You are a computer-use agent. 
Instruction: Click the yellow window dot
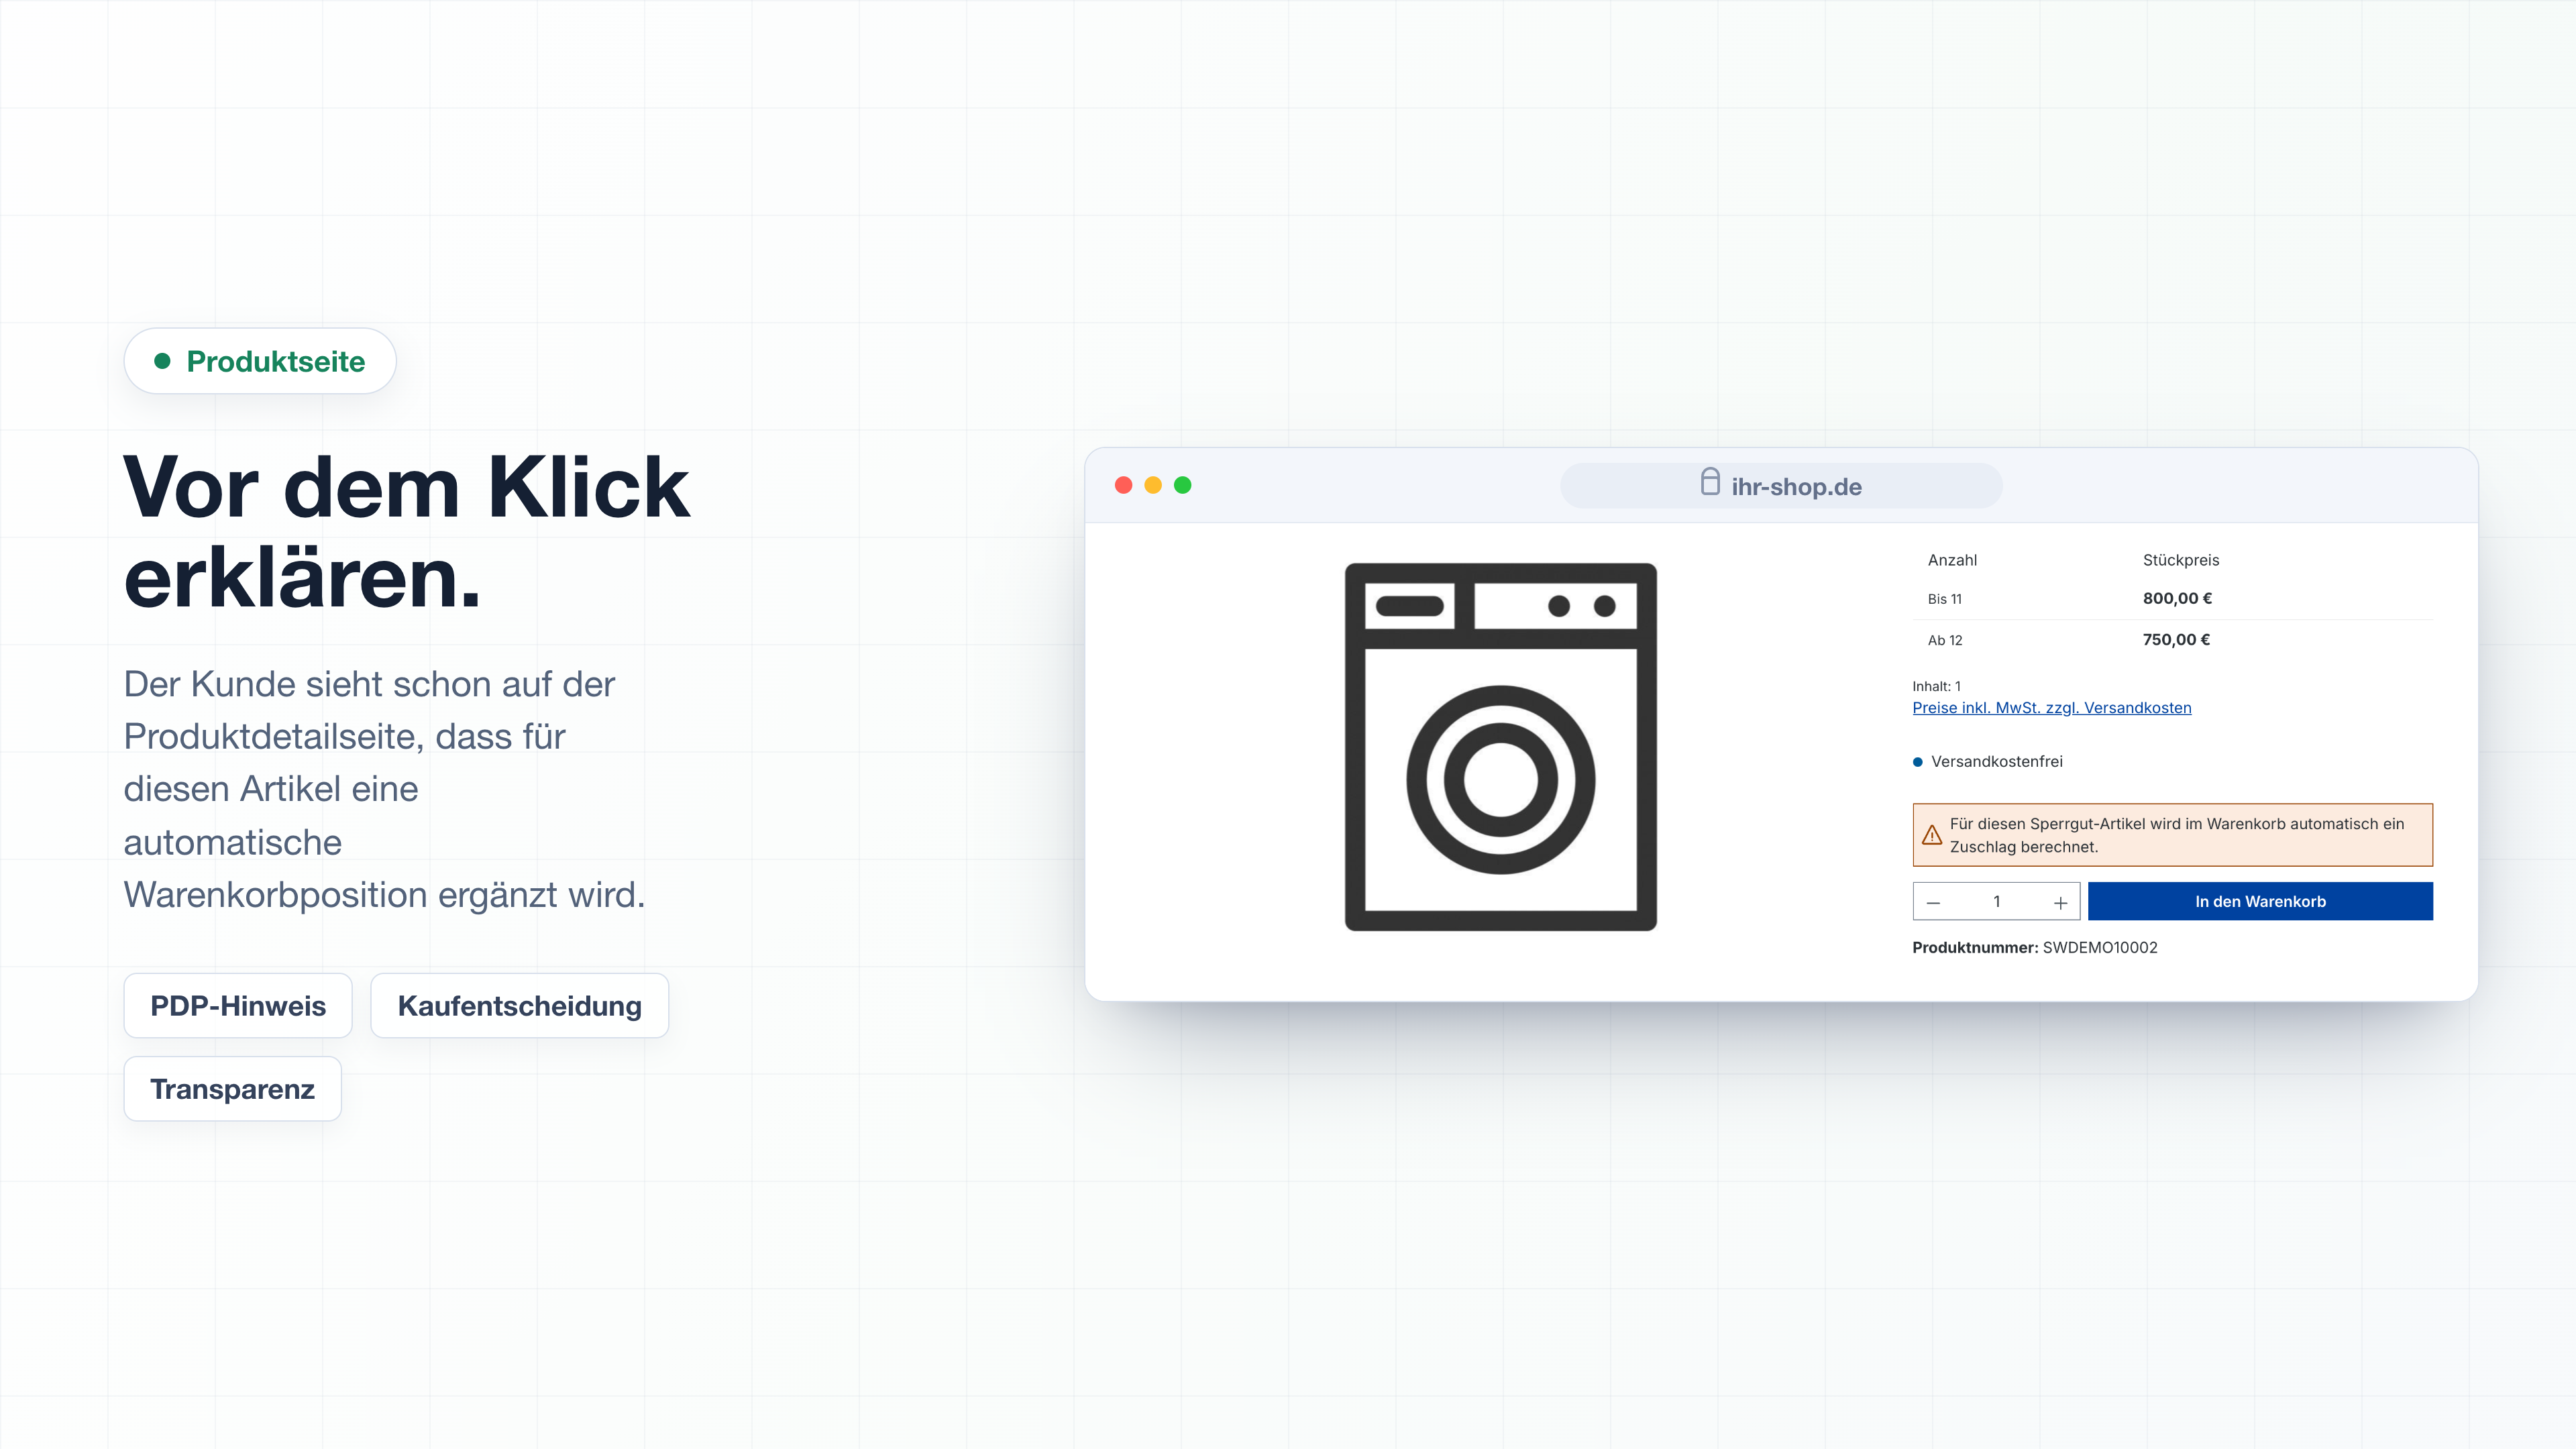pyautogui.click(x=1153, y=485)
